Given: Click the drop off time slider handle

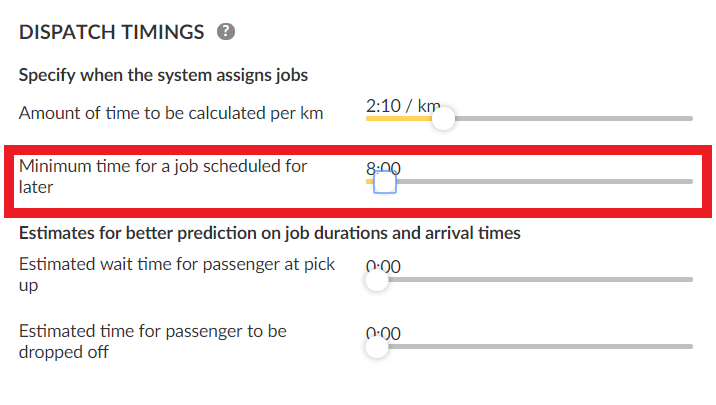Looking at the screenshot, I should coord(377,347).
